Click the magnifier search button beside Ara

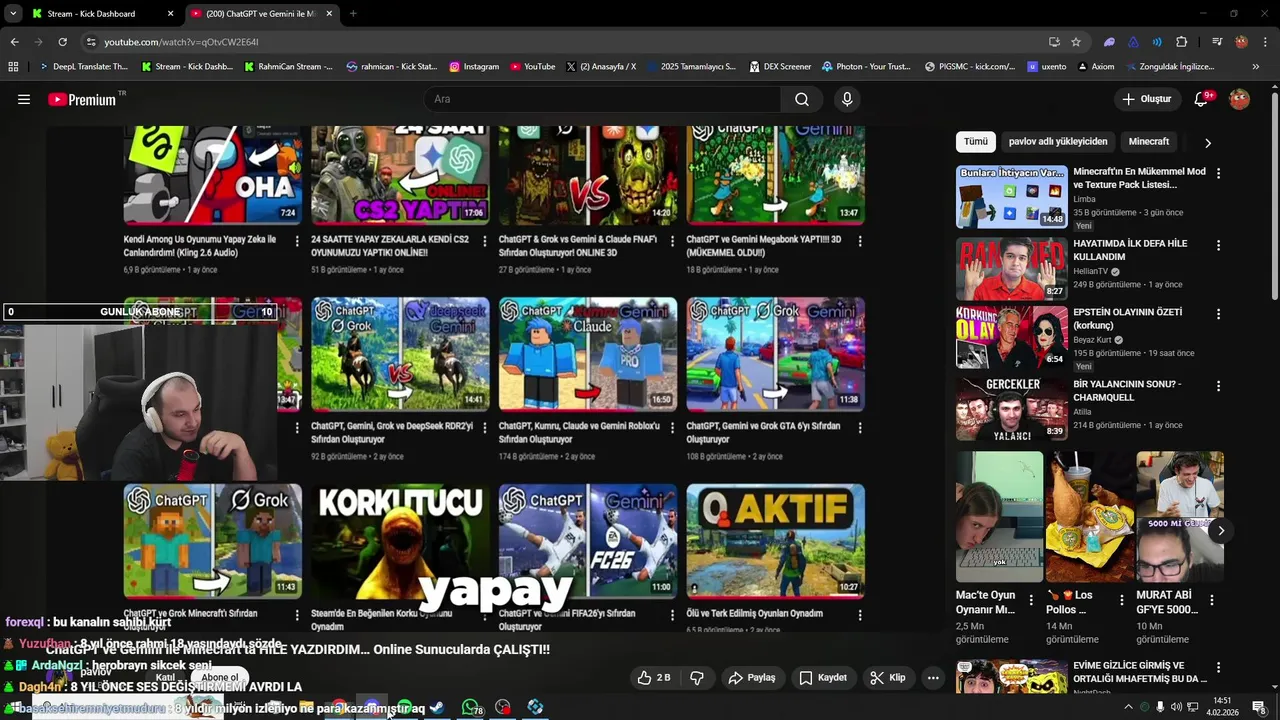[x=801, y=99]
